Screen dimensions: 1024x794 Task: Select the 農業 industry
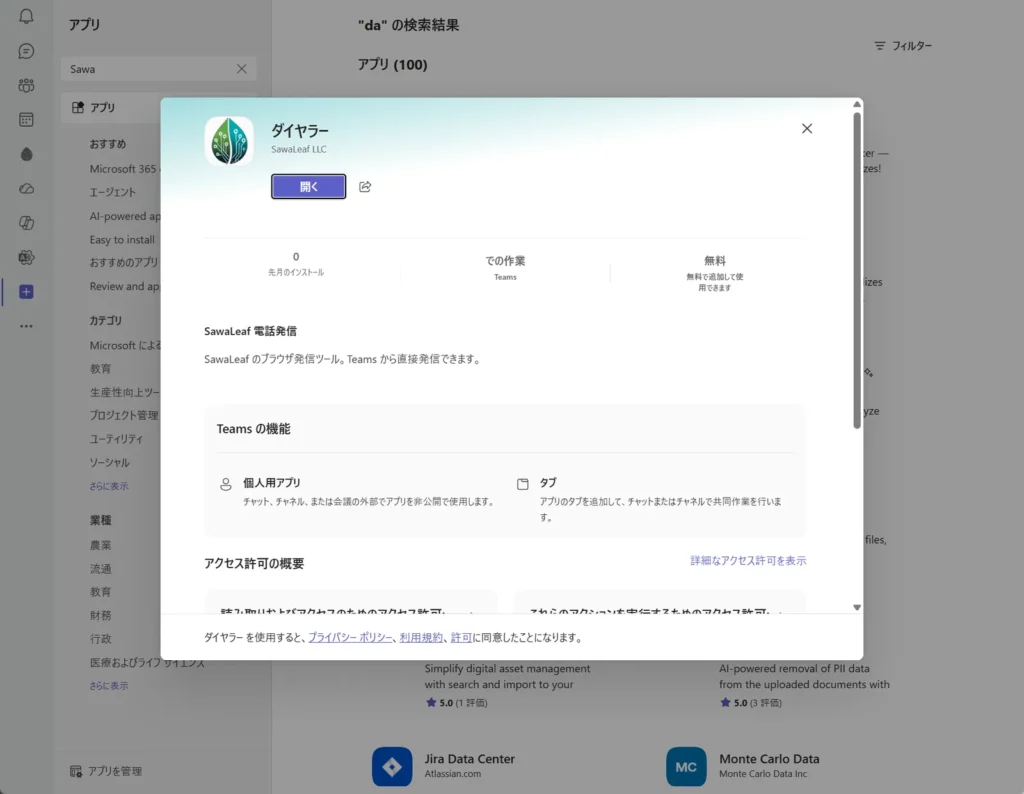tap(101, 545)
